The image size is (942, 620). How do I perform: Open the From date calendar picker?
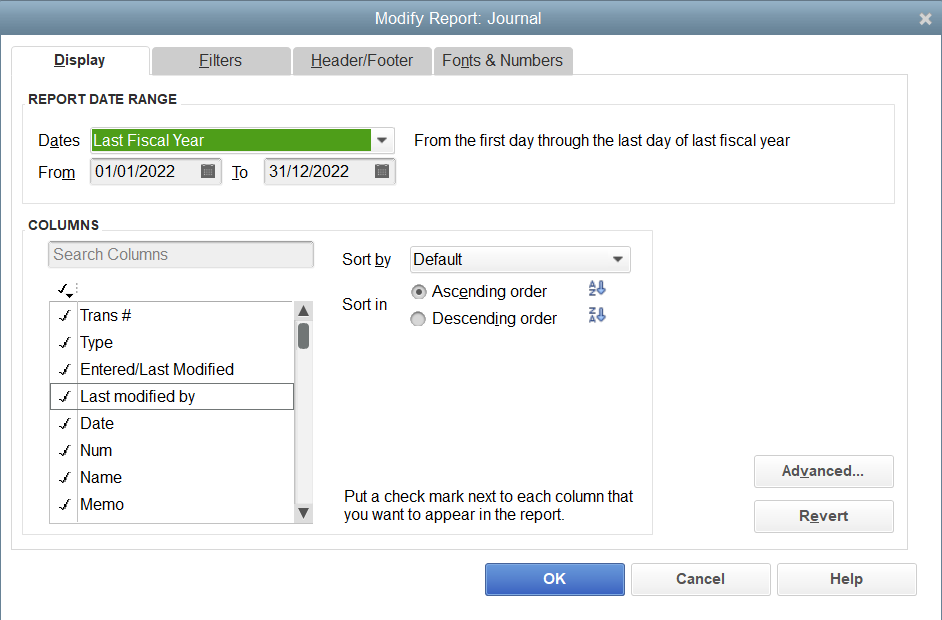[x=208, y=171]
